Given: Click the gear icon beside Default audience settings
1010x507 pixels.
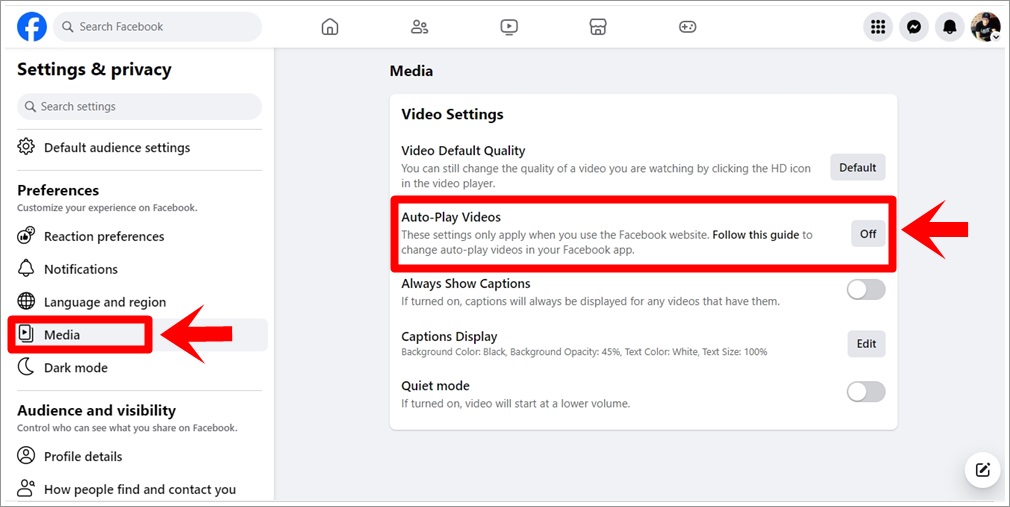Looking at the screenshot, I should click(26, 146).
